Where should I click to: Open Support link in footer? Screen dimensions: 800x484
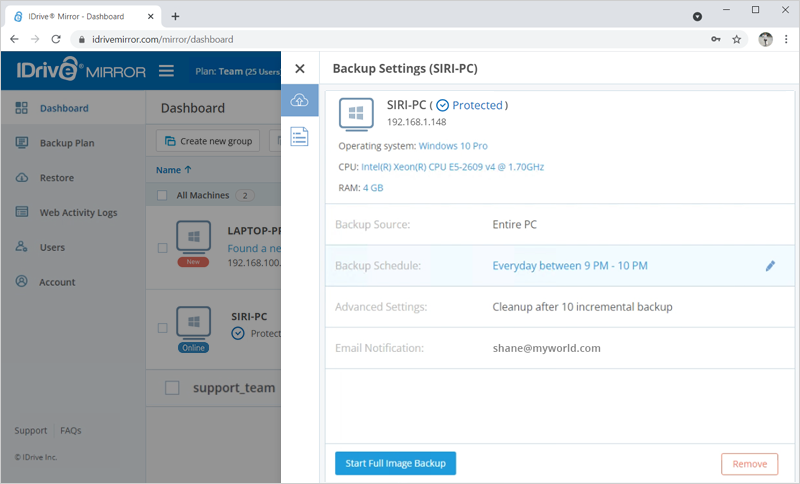click(31, 430)
